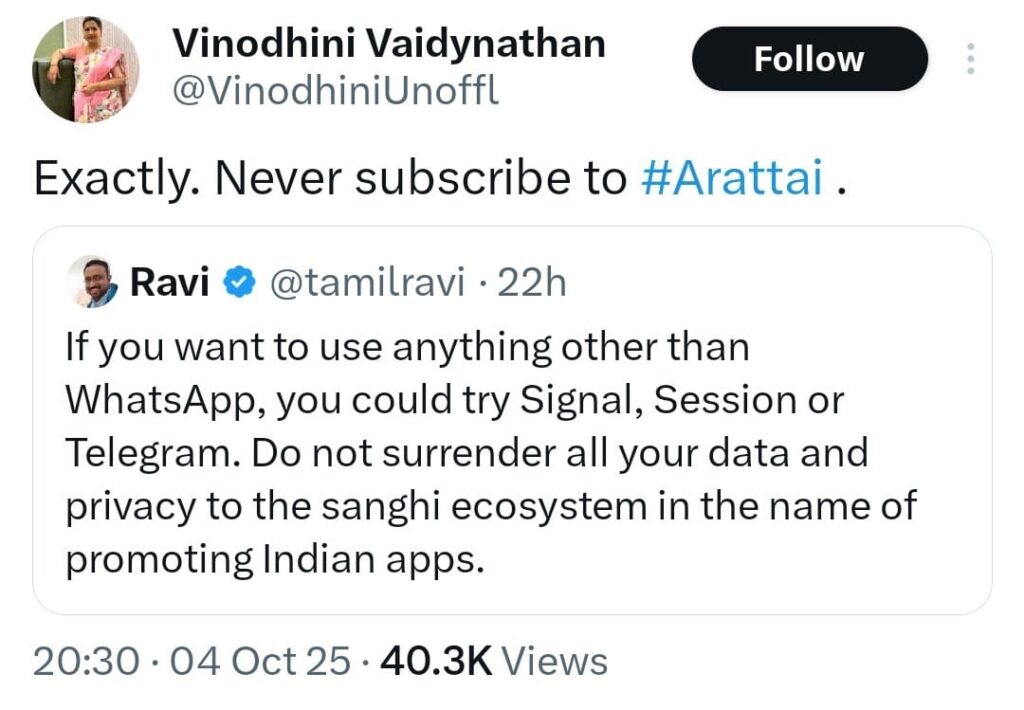
Task: Click the word 'Telegram' in quoted text
Action: (148, 454)
